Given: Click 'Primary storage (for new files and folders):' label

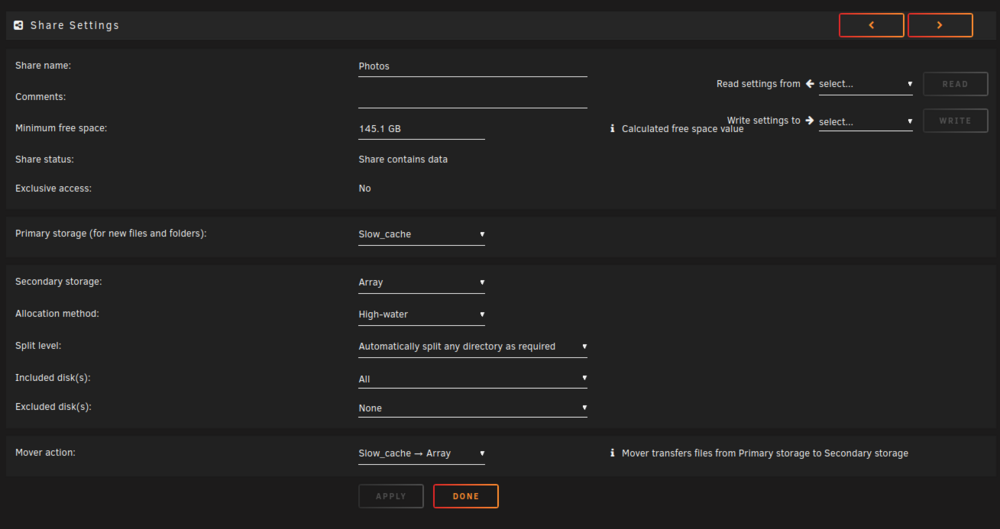Looking at the screenshot, I should click(111, 234).
